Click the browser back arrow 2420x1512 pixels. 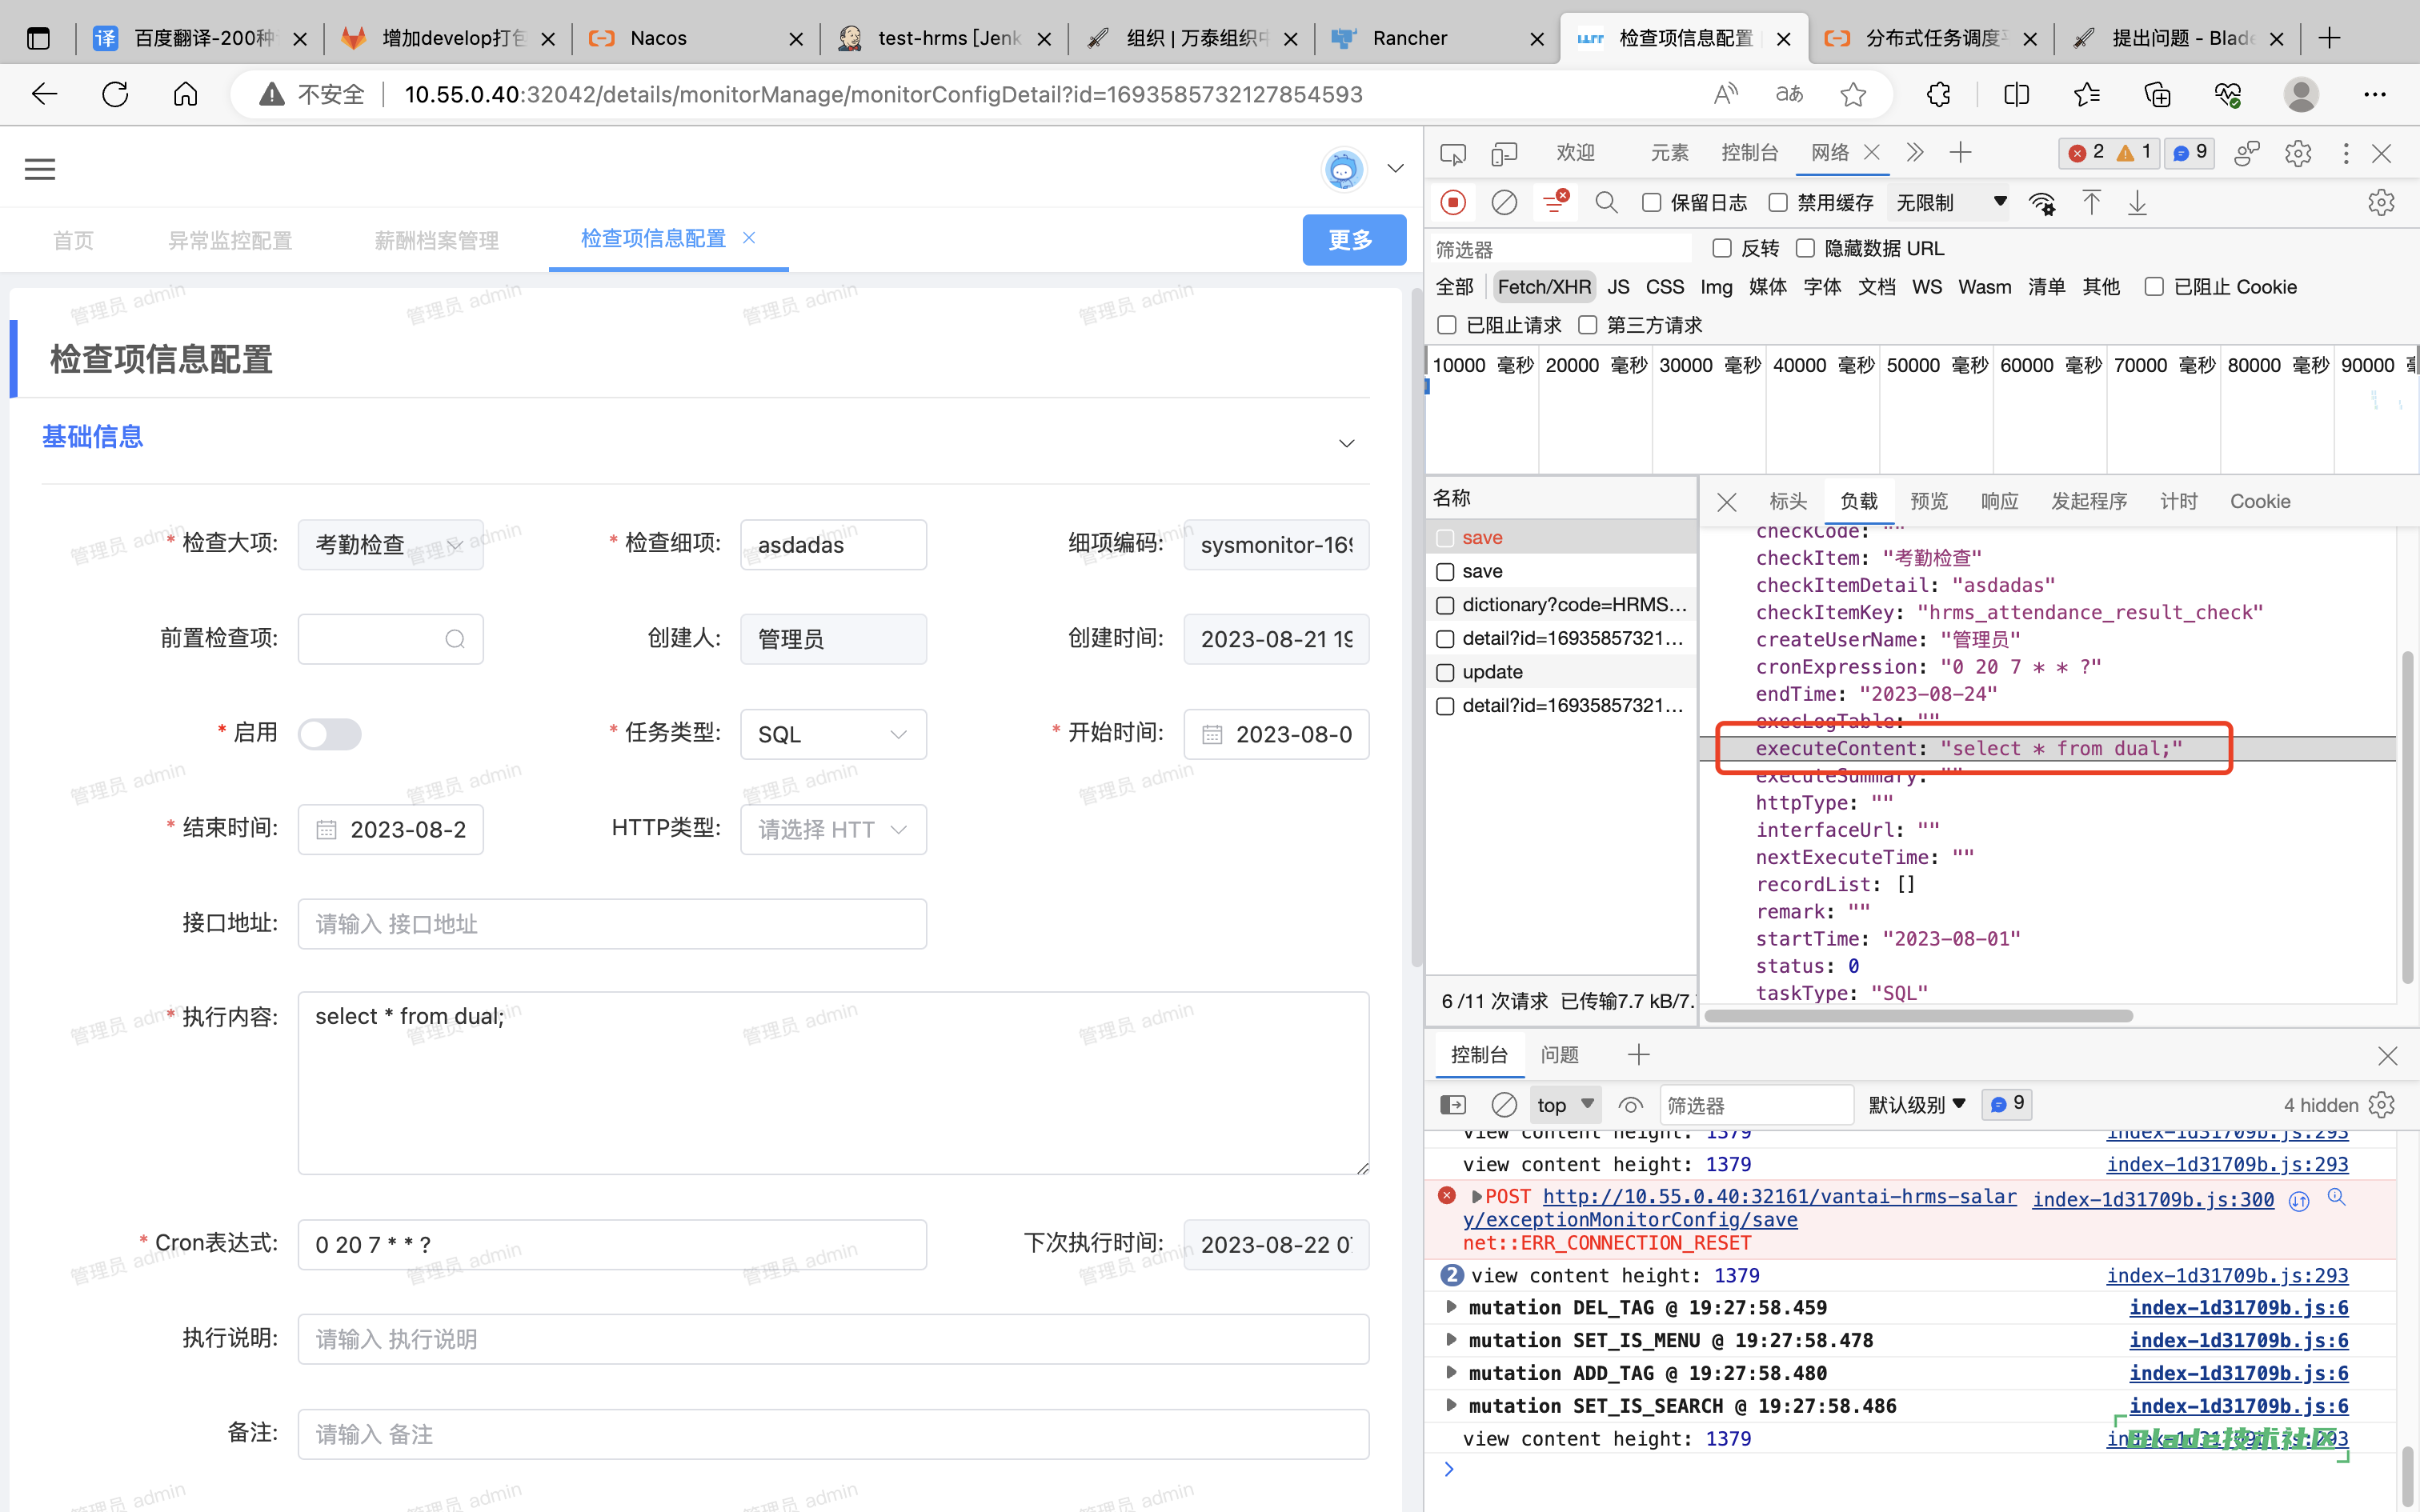point(45,94)
